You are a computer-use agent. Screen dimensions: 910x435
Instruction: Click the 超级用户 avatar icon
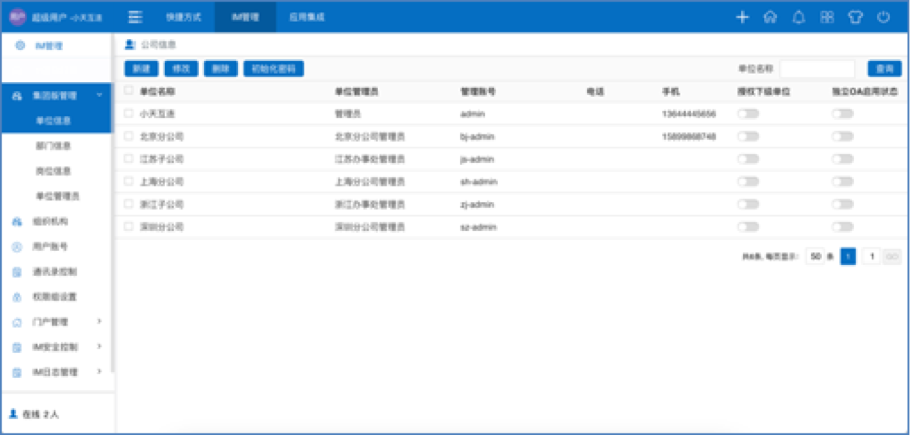pos(19,17)
